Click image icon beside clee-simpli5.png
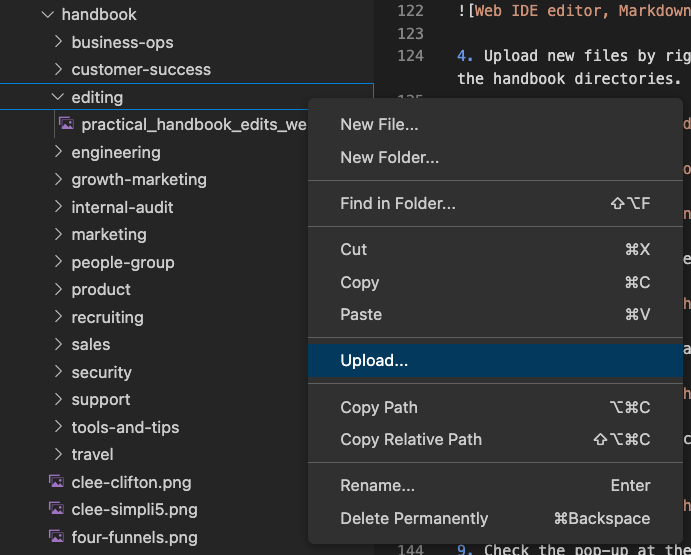 click(x=56, y=509)
